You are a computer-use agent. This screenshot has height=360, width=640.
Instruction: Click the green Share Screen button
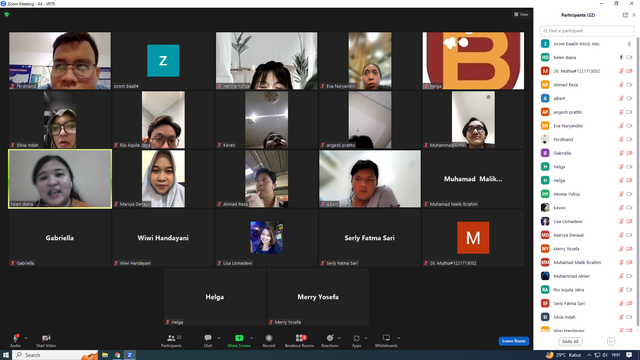(x=239, y=340)
